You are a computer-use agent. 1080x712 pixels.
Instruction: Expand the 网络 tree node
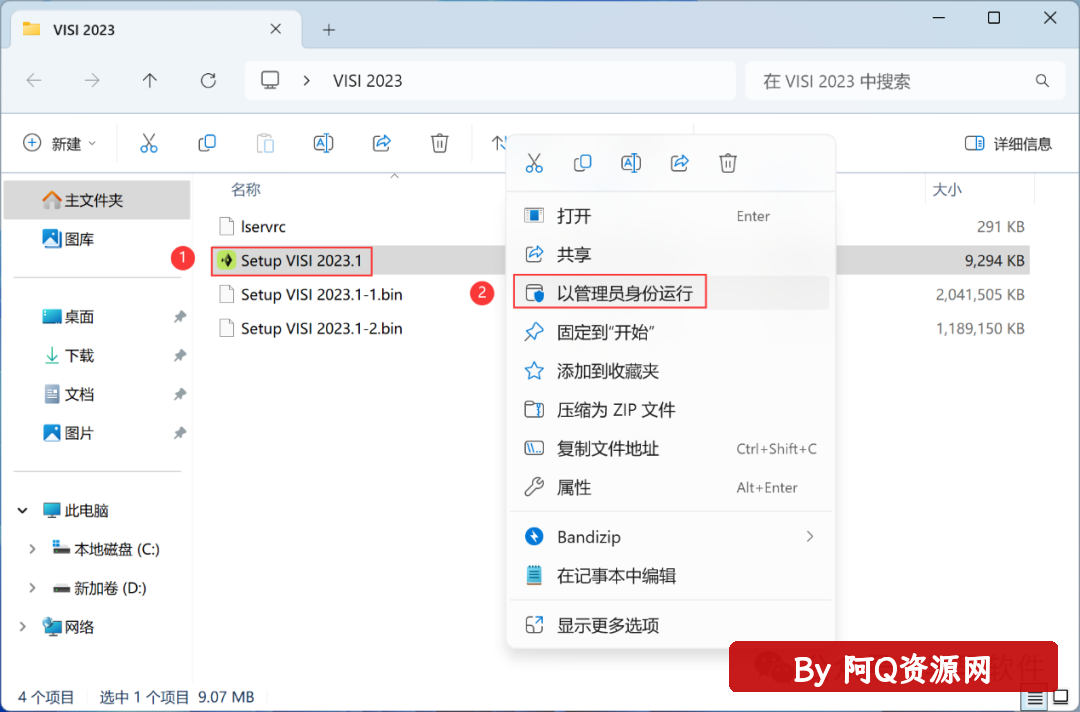23,627
